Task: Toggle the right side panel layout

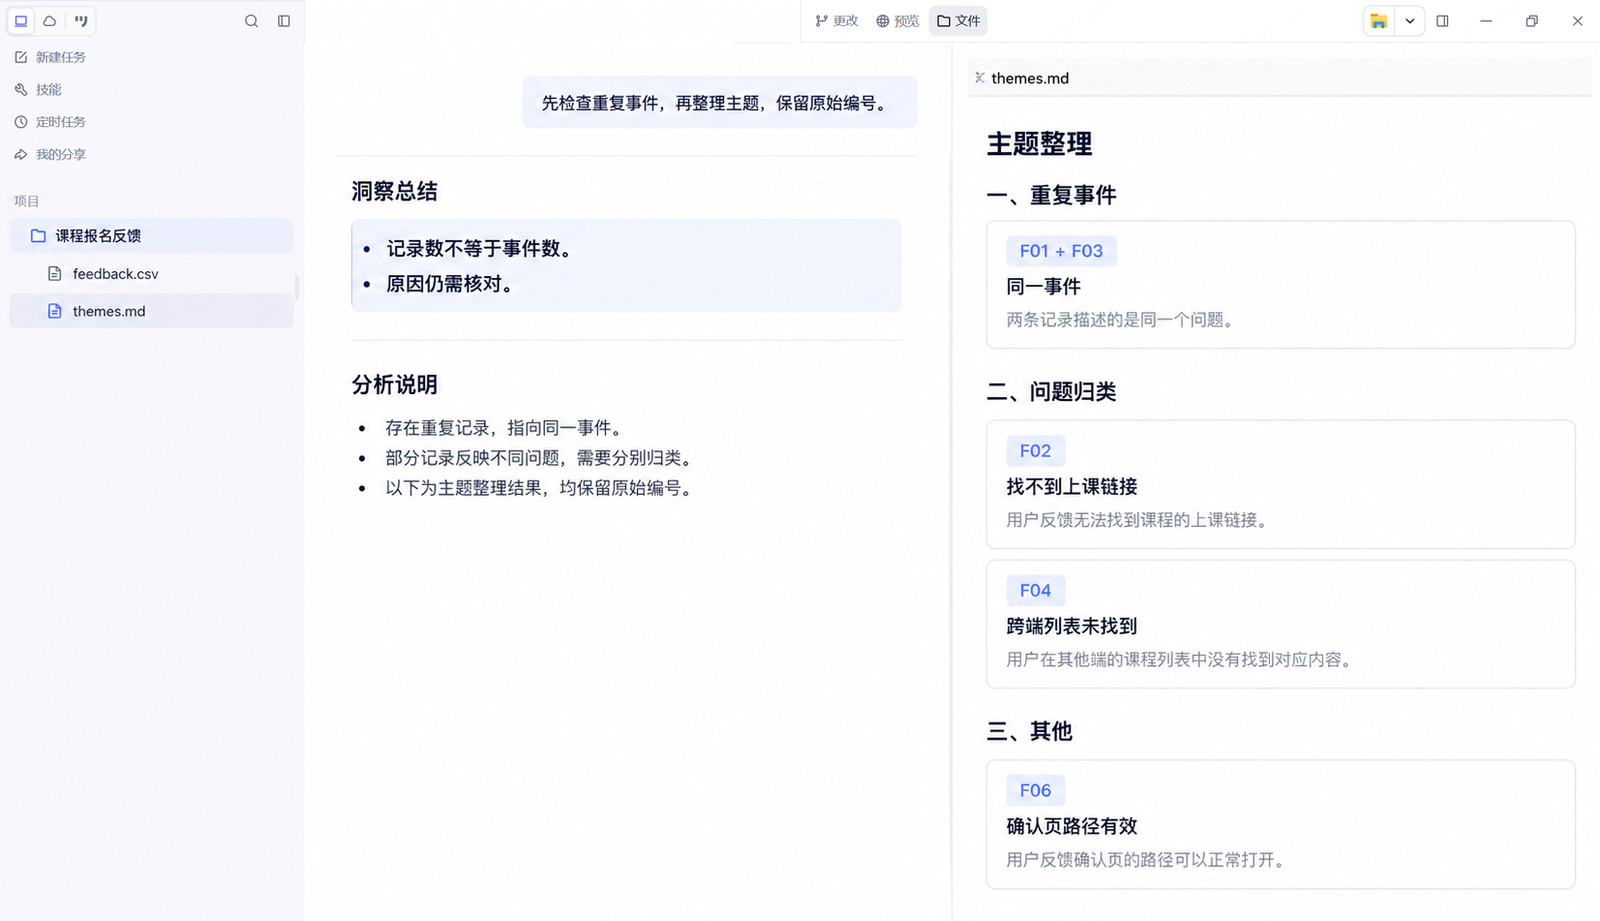Action: point(1443,21)
